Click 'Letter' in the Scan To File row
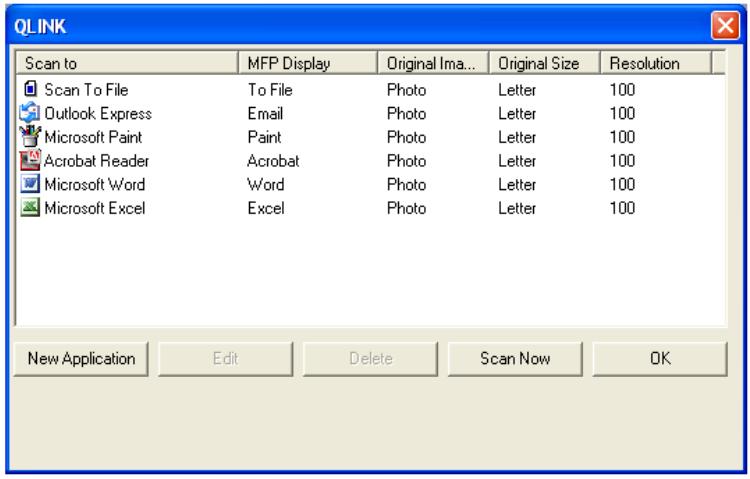Screen dimensions: 750x479 517,89
